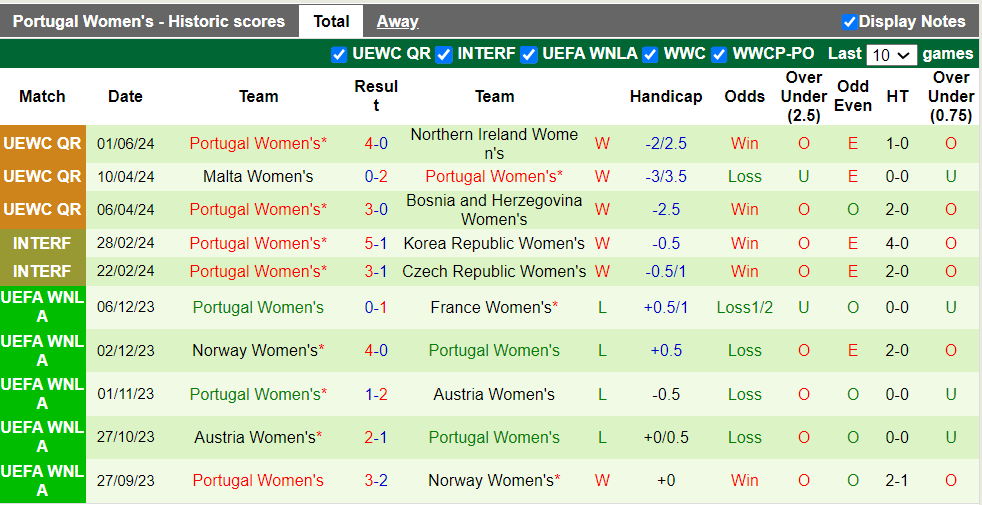Viewport: 982px width, 505px height.
Task: Click the 3-2 result versus Norway Women's
Action: click(x=376, y=481)
